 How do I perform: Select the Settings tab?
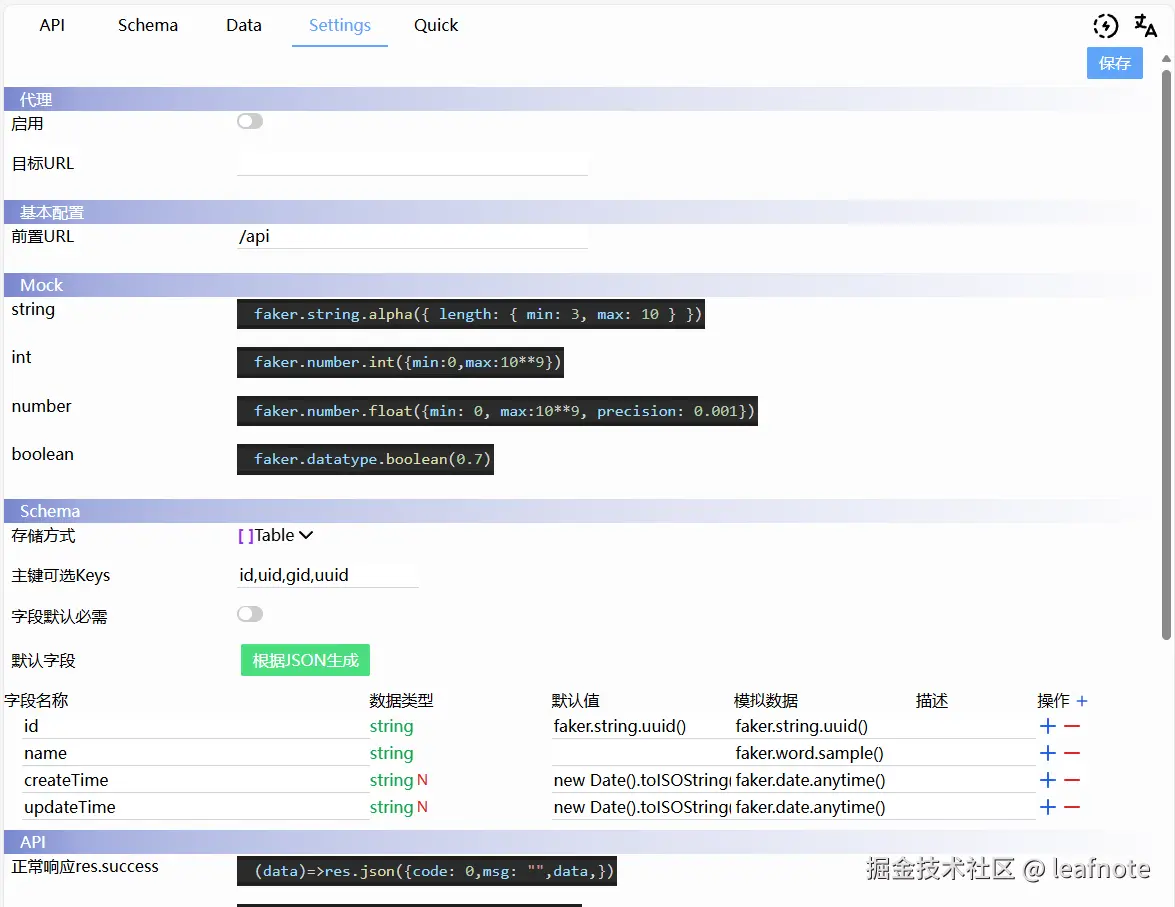(339, 25)
